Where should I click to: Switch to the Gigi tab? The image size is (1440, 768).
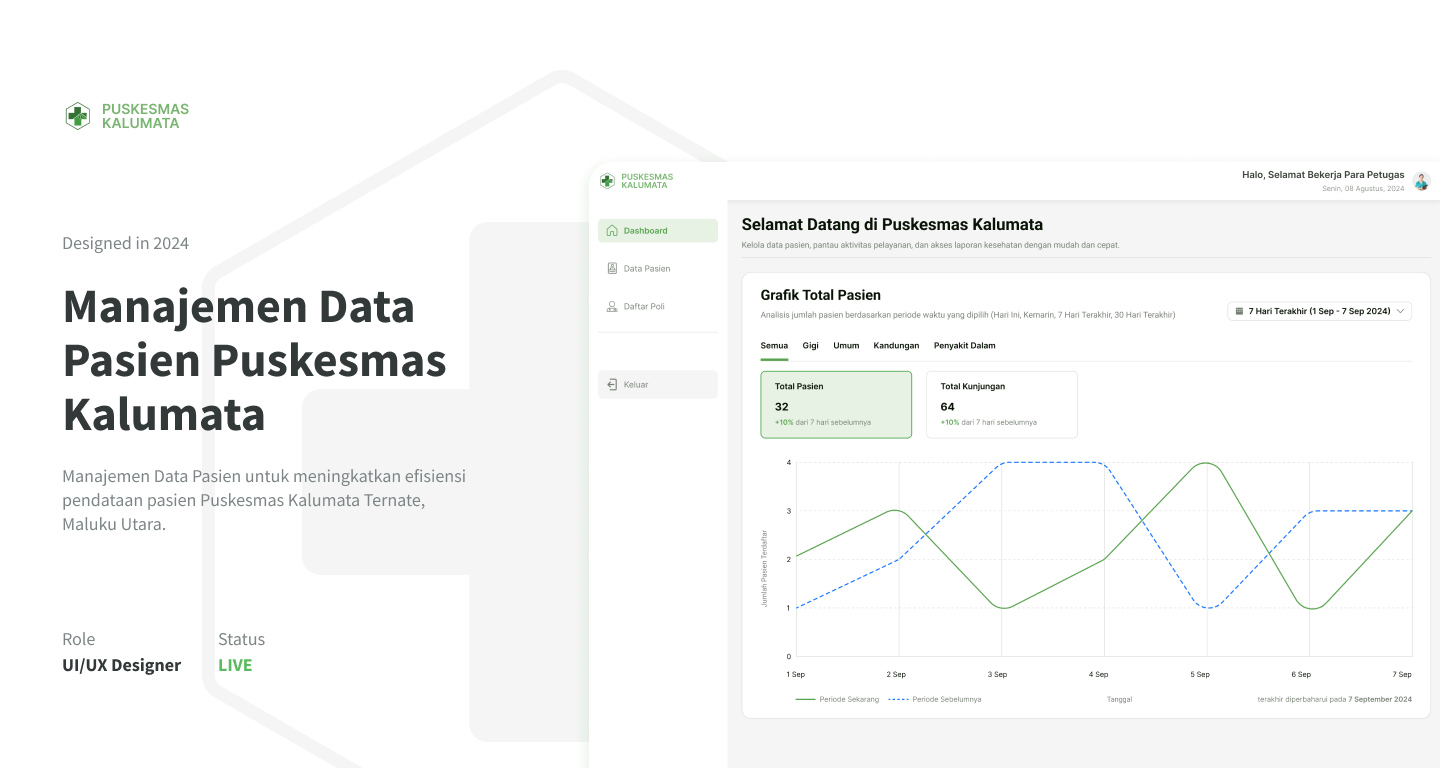tap(810, 346)
